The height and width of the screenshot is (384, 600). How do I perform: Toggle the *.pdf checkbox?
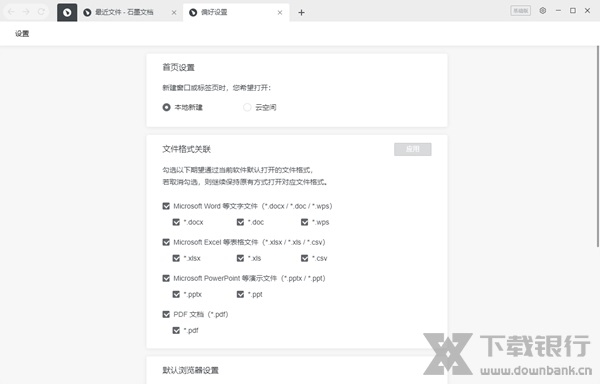click(176, 330)
